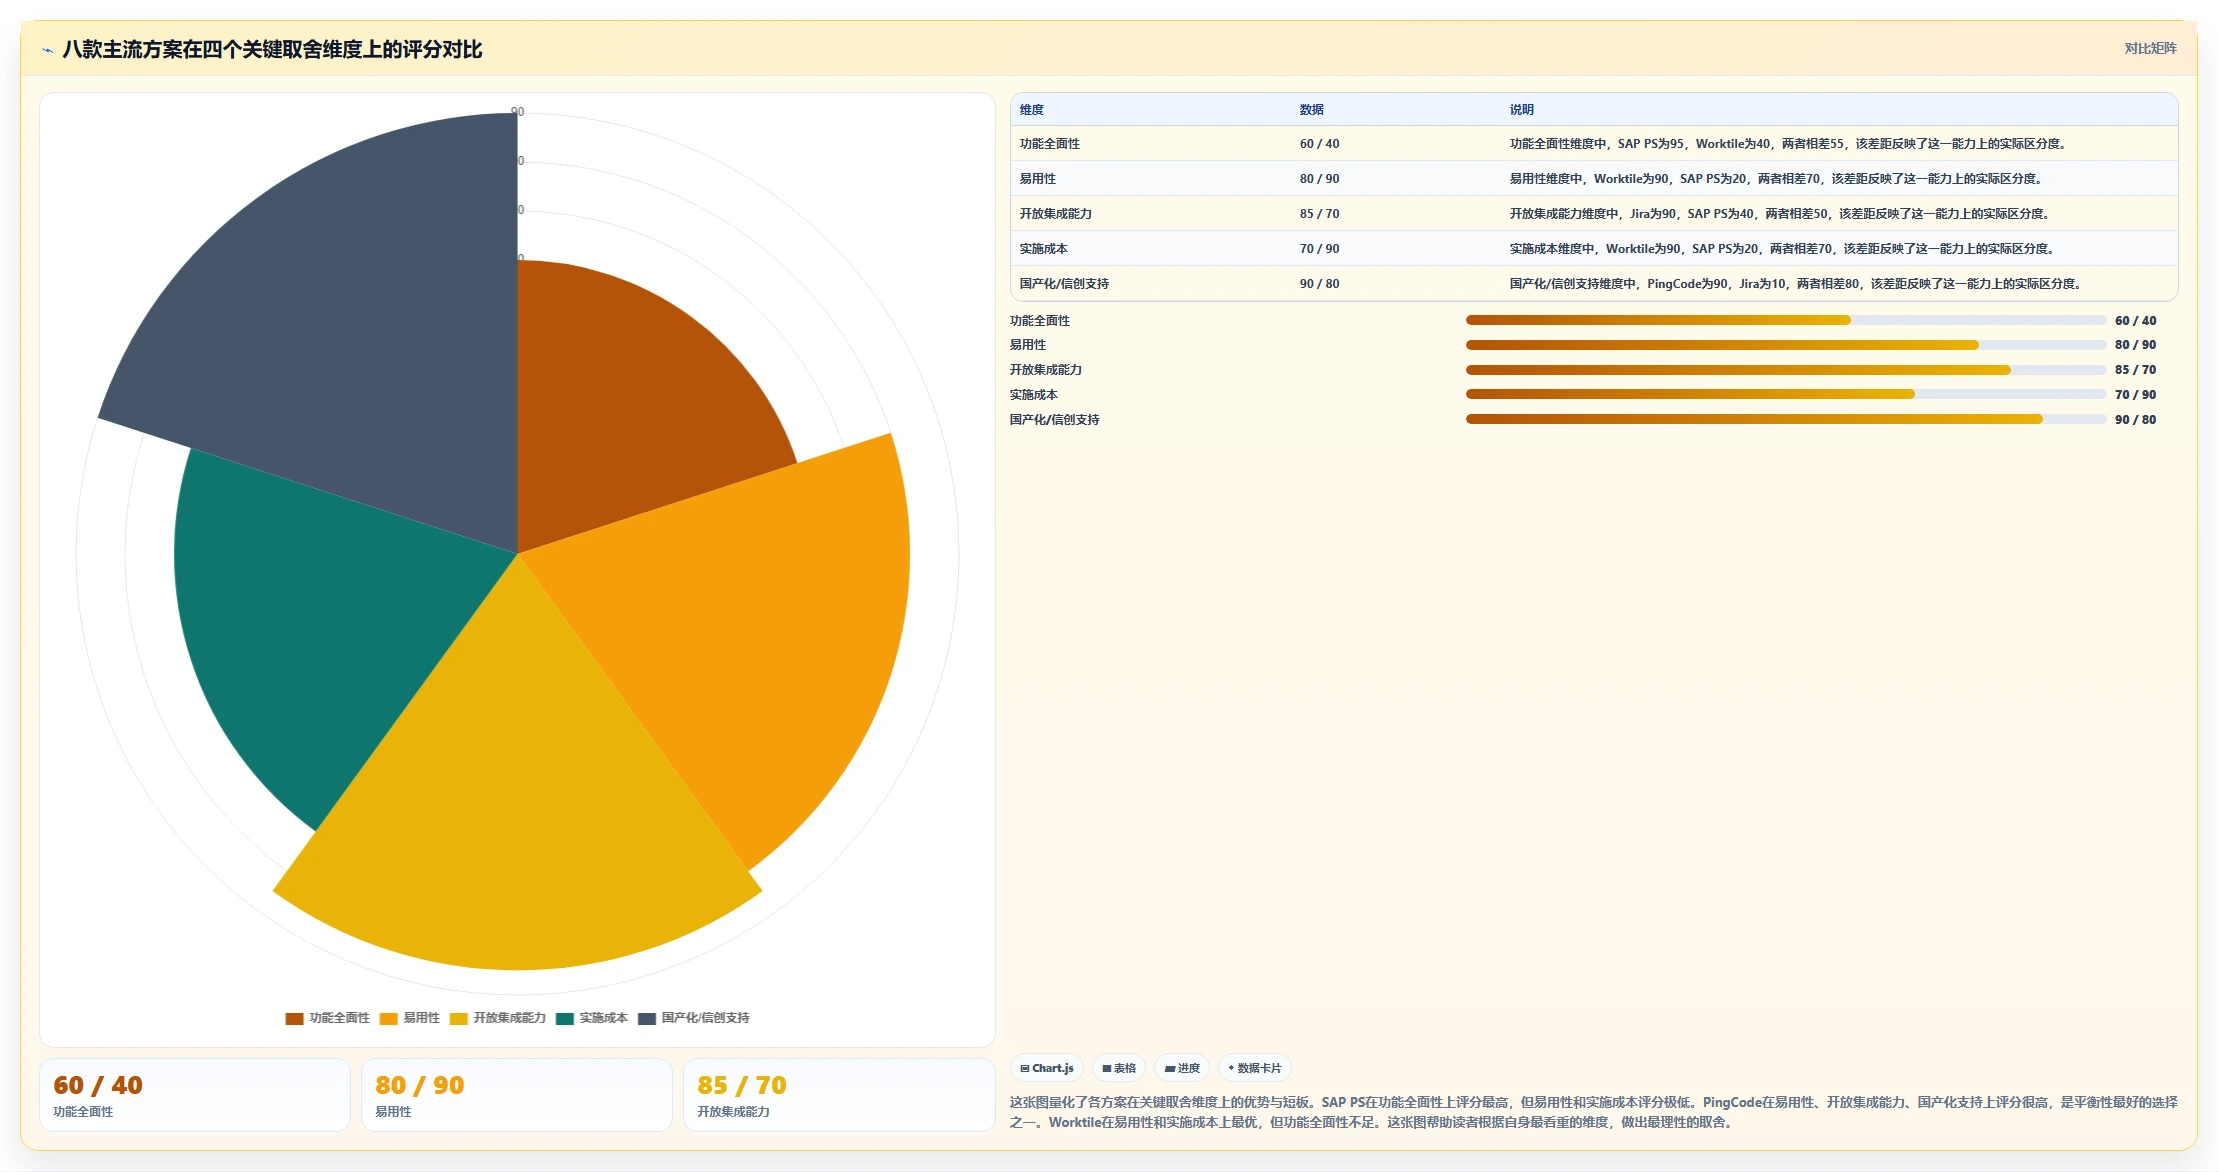Click the 功能全面性 progress bar

point(1786,320)
